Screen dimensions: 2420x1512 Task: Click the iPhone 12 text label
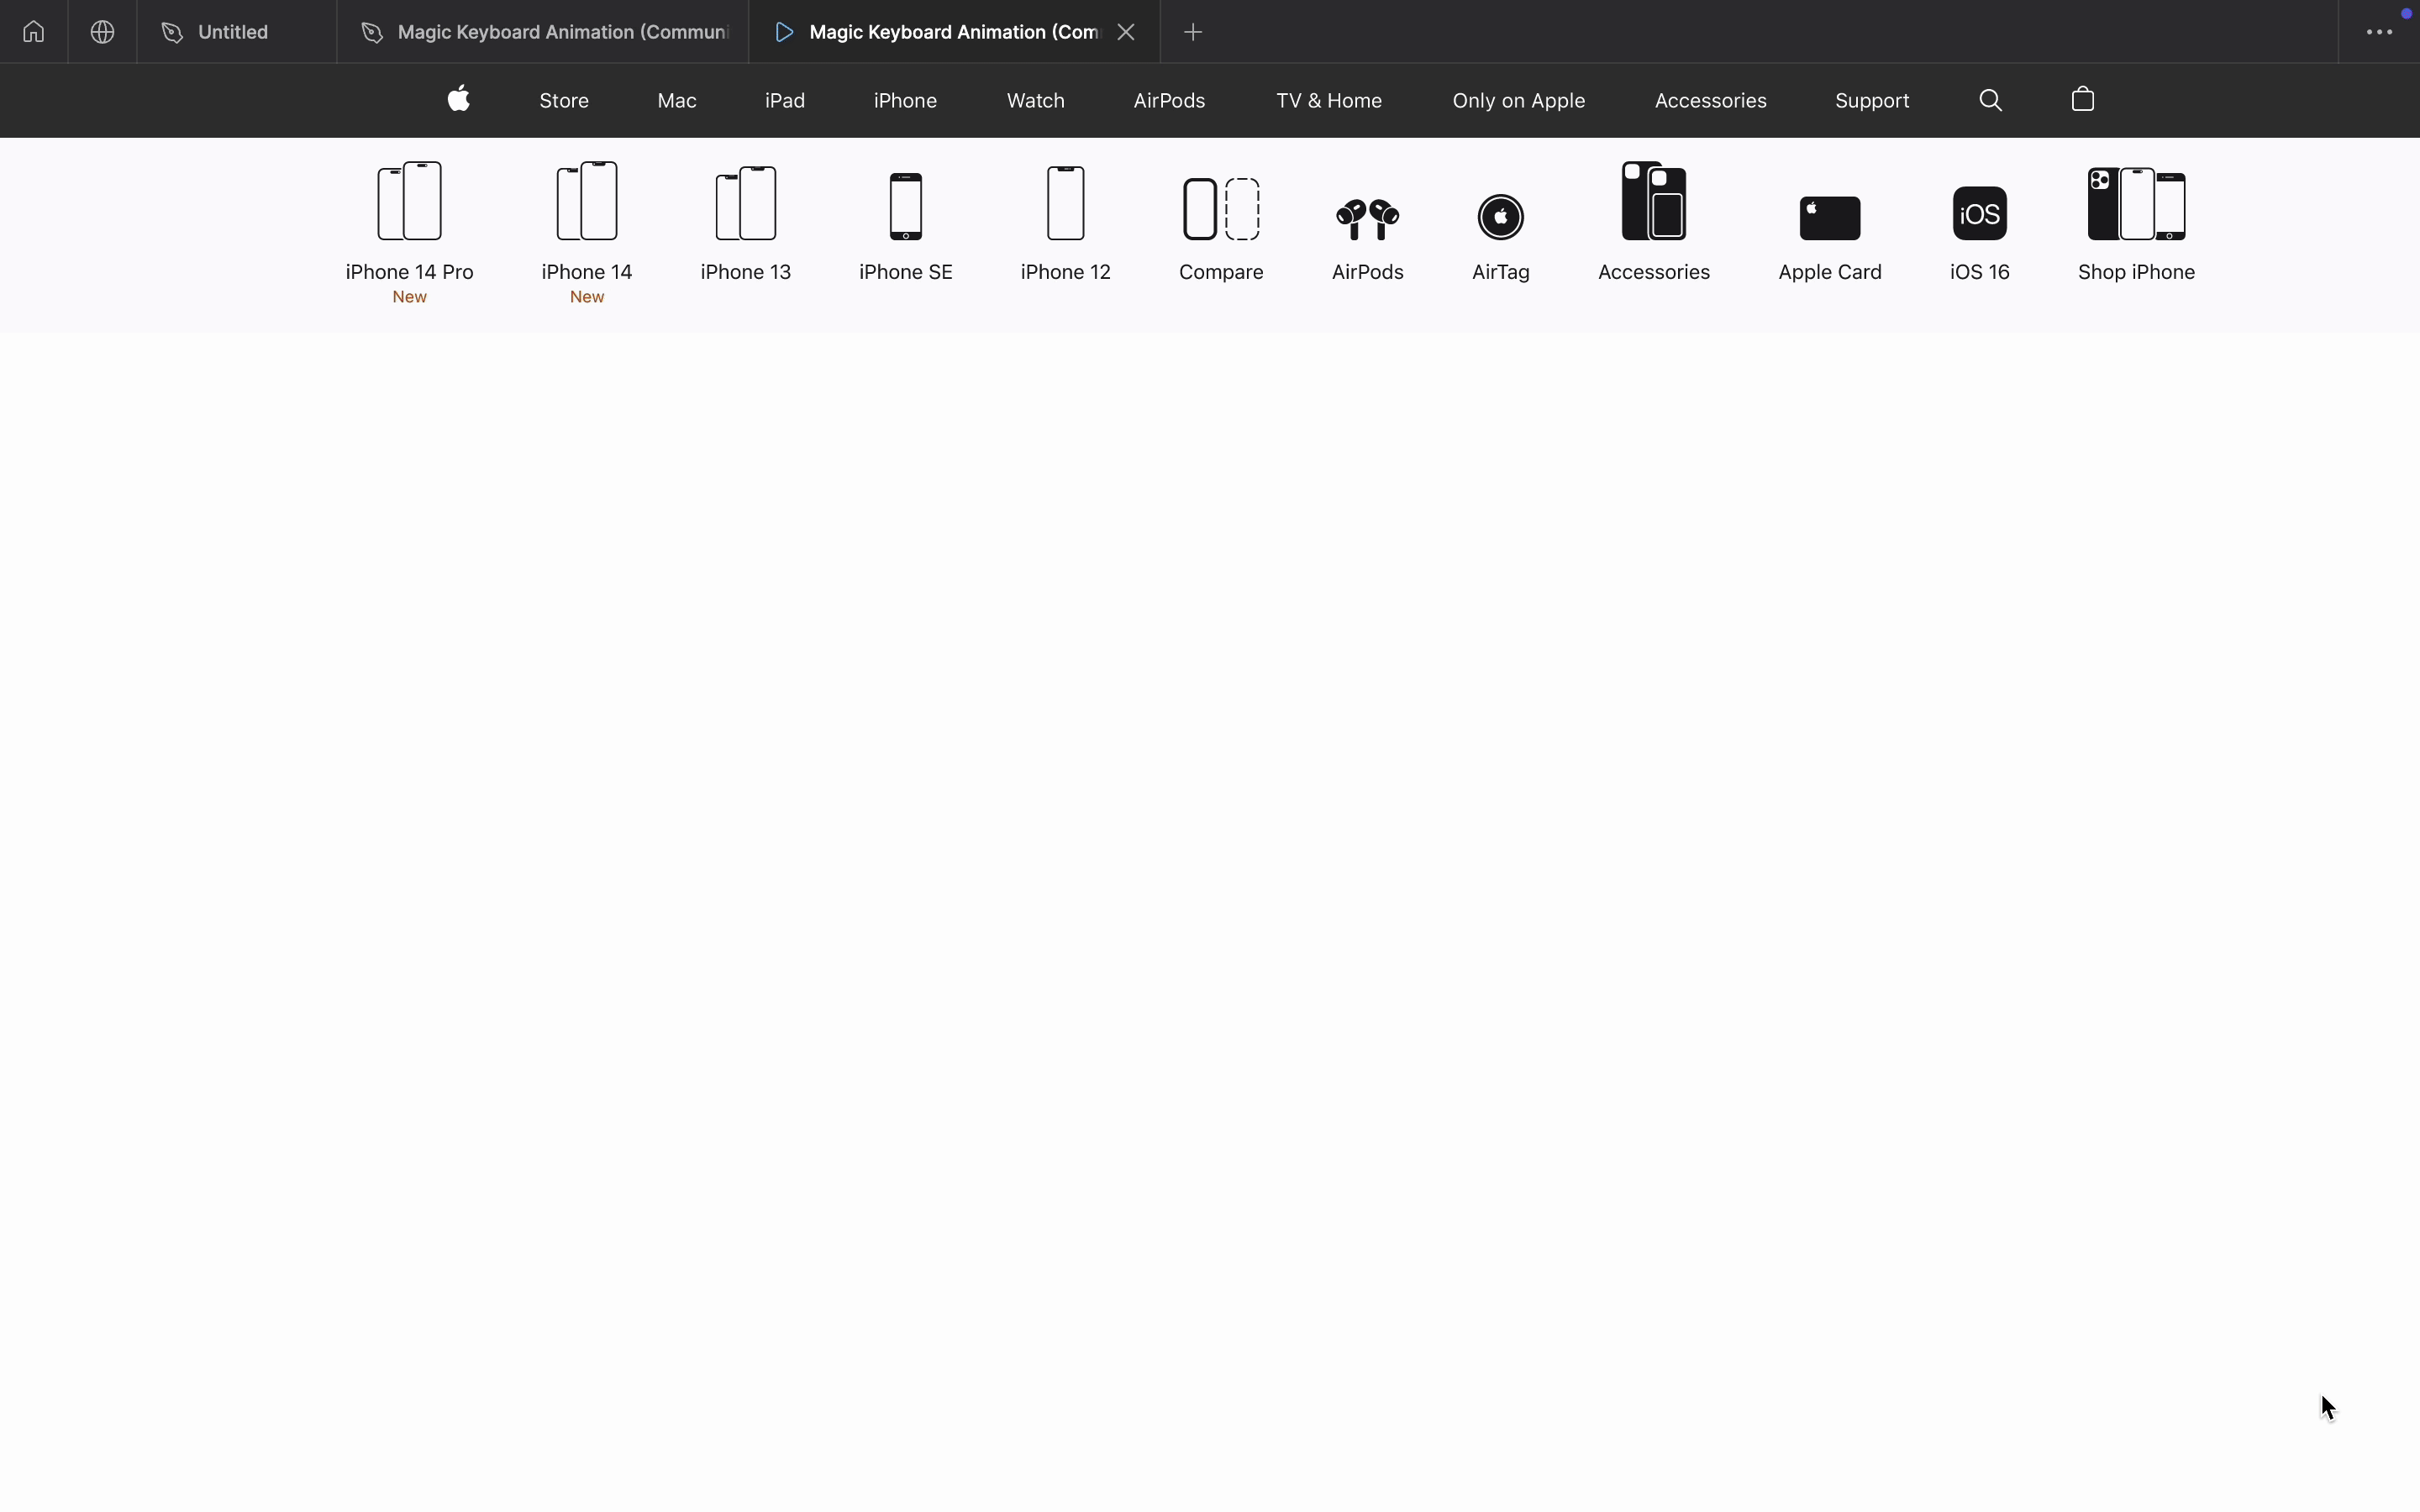(x=1066, y=272)
